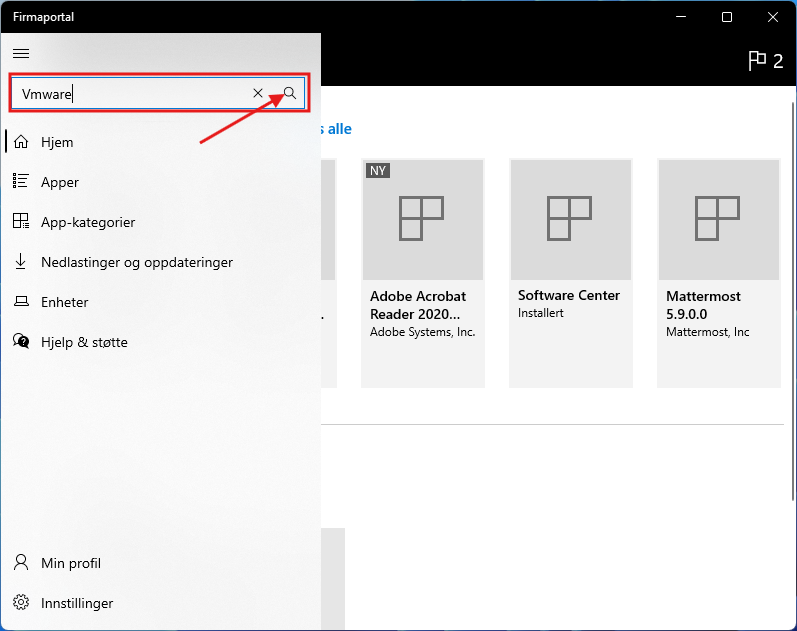Clear the Vmware search text

tap(258, 93)
